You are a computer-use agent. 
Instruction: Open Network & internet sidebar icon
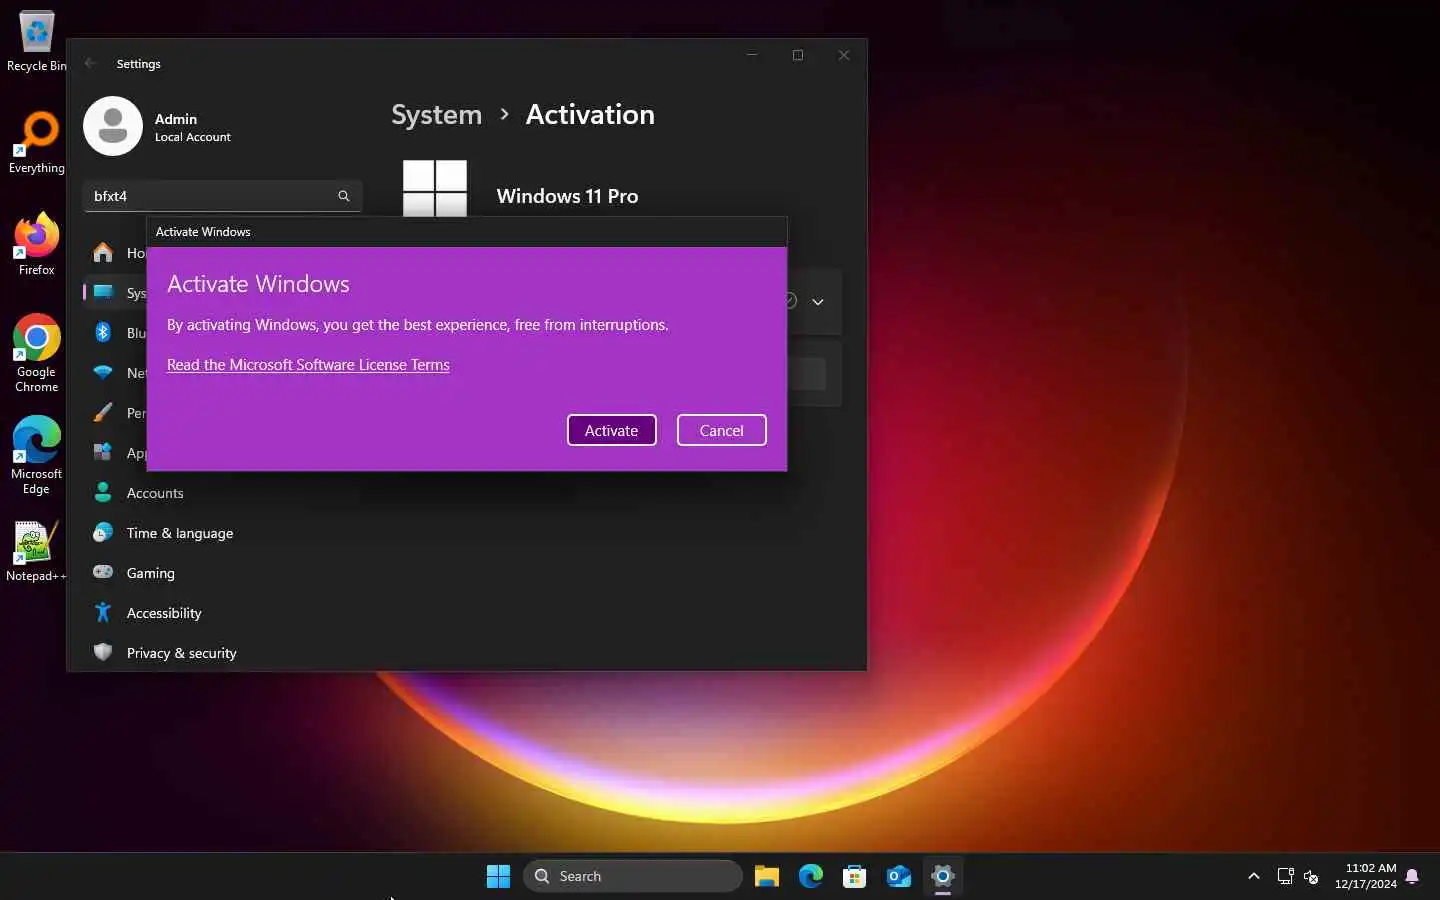click(103, 372)
